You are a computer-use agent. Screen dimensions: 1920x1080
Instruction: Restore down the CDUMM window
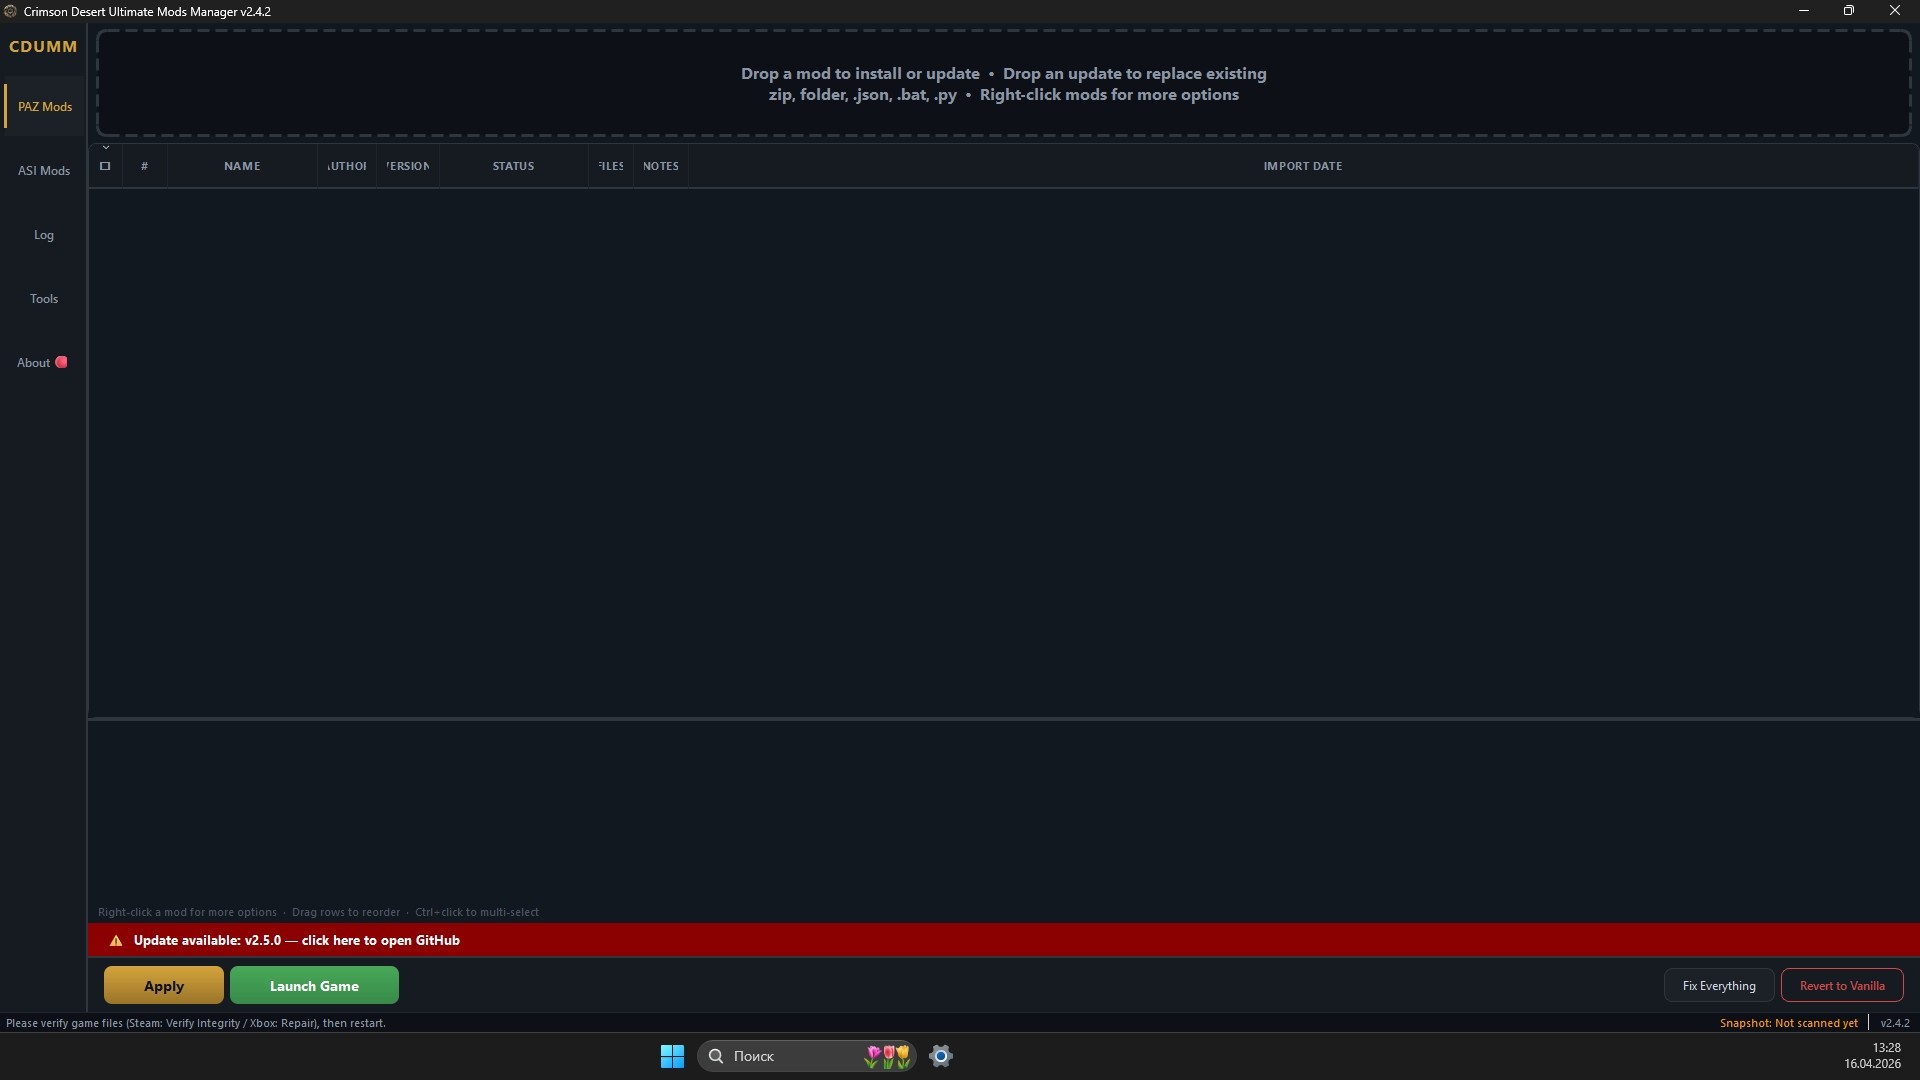[1849, 11]
